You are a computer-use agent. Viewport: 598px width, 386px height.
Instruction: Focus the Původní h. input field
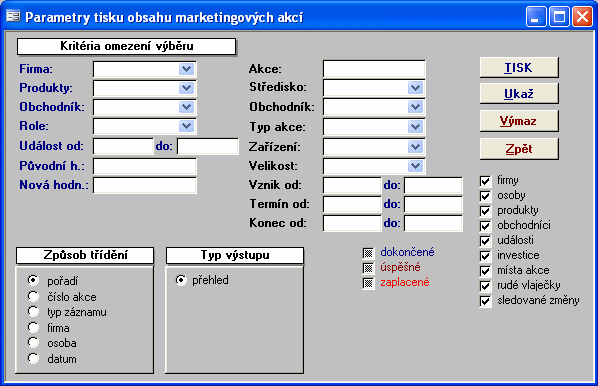[x=145, y=166]
